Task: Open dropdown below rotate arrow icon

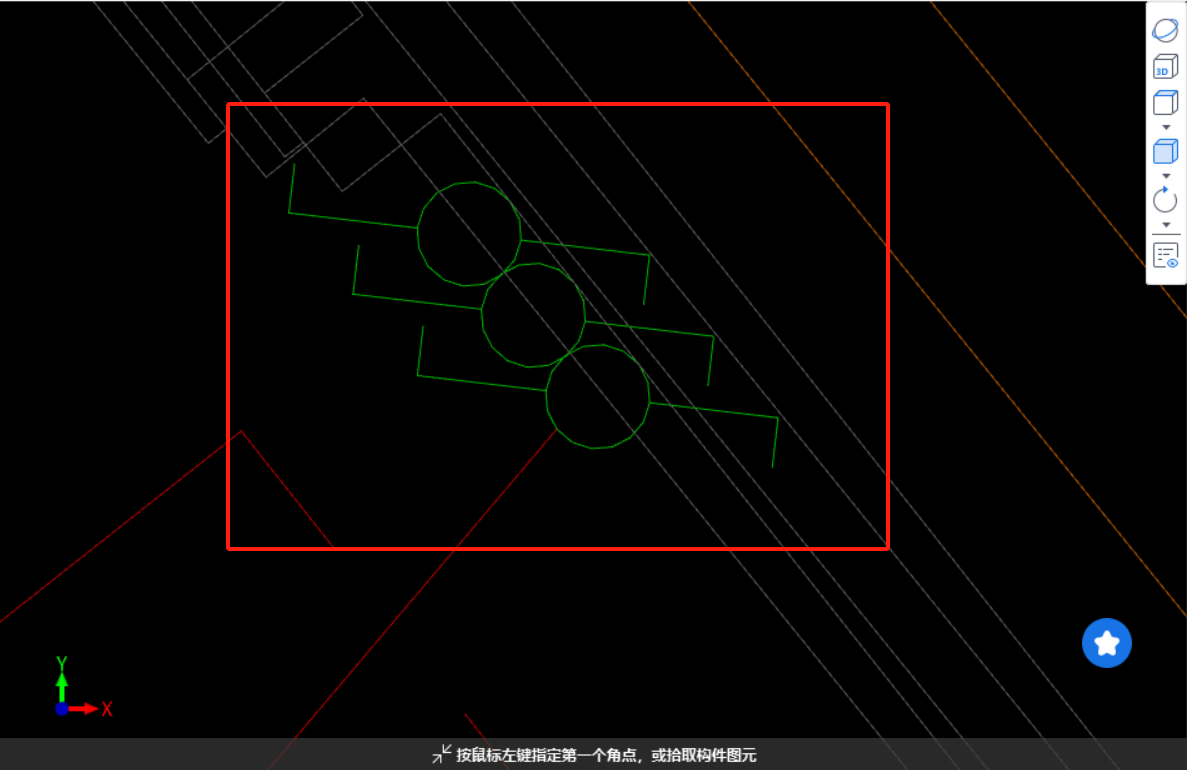Action: (1166, 225)
